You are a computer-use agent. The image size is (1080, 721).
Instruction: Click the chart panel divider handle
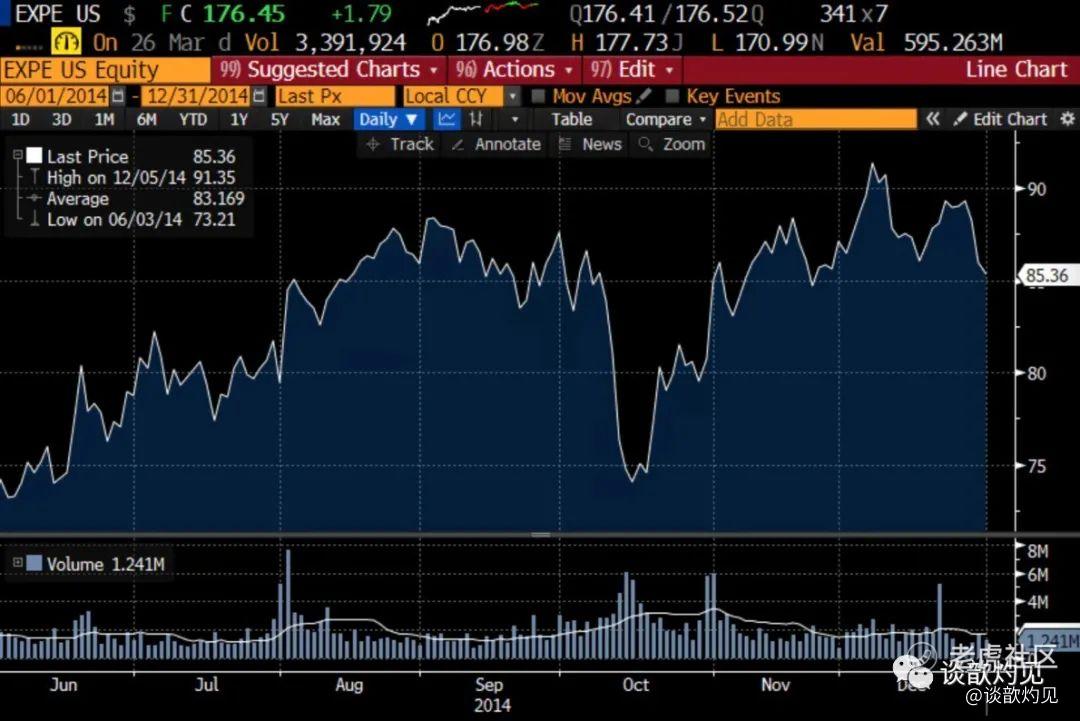point(541,534)
